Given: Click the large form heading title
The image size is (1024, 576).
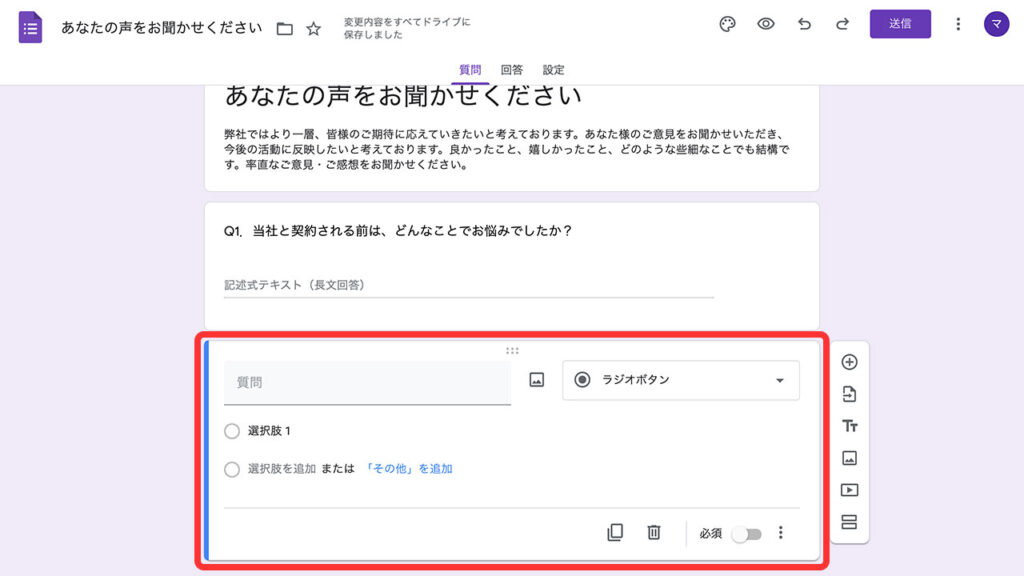Looking at the screenshot, I should point(403,96).
